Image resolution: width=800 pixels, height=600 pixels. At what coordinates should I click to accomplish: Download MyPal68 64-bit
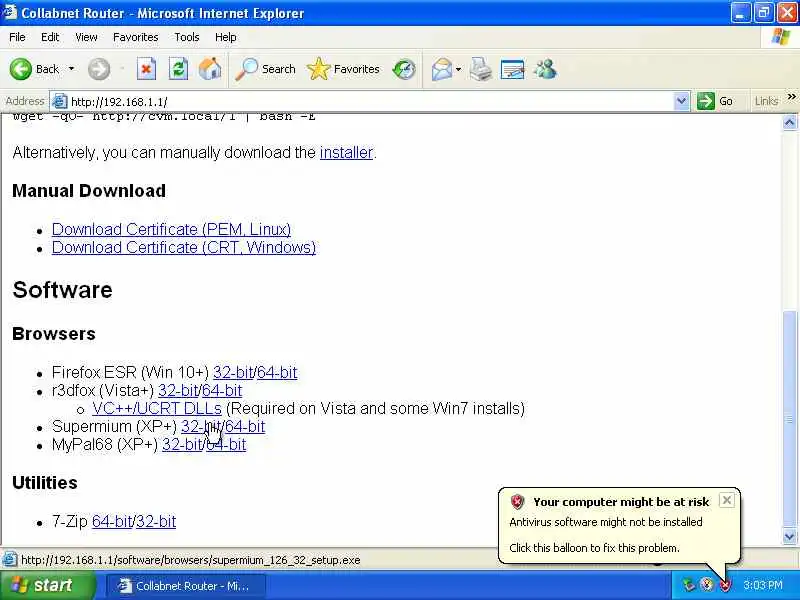tap(226, 444)
